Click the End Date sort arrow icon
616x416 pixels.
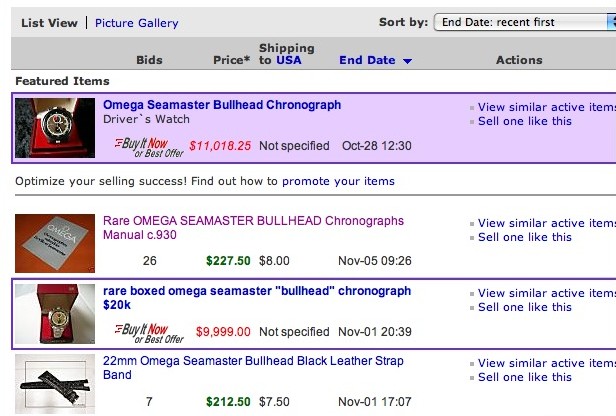[407, 61]
